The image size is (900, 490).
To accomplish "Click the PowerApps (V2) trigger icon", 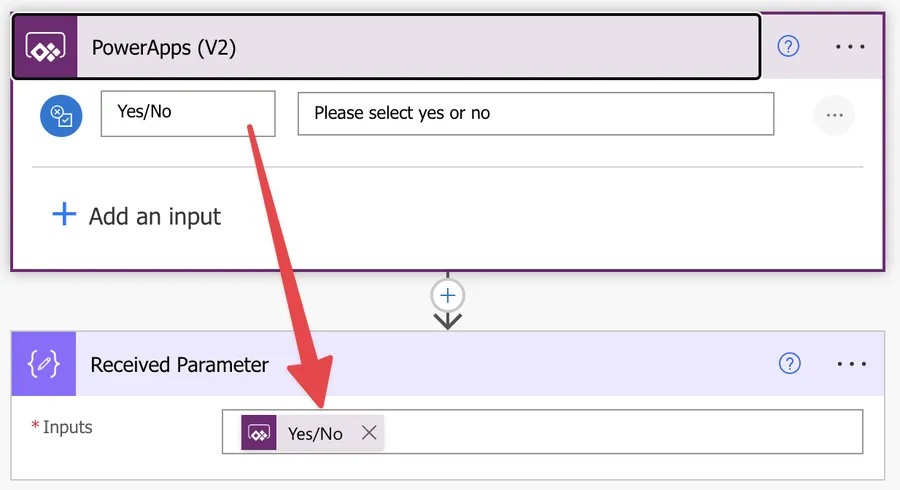I will click(45, 47).
